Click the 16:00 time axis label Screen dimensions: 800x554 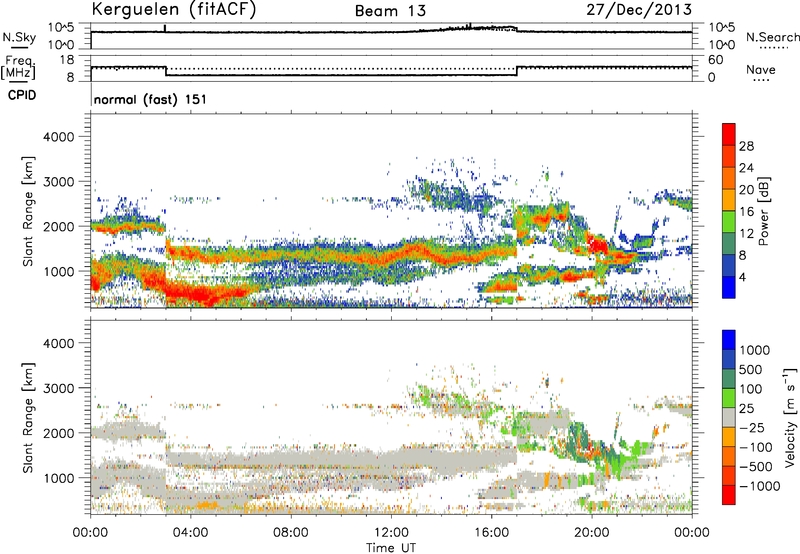(x=491, y=533)
